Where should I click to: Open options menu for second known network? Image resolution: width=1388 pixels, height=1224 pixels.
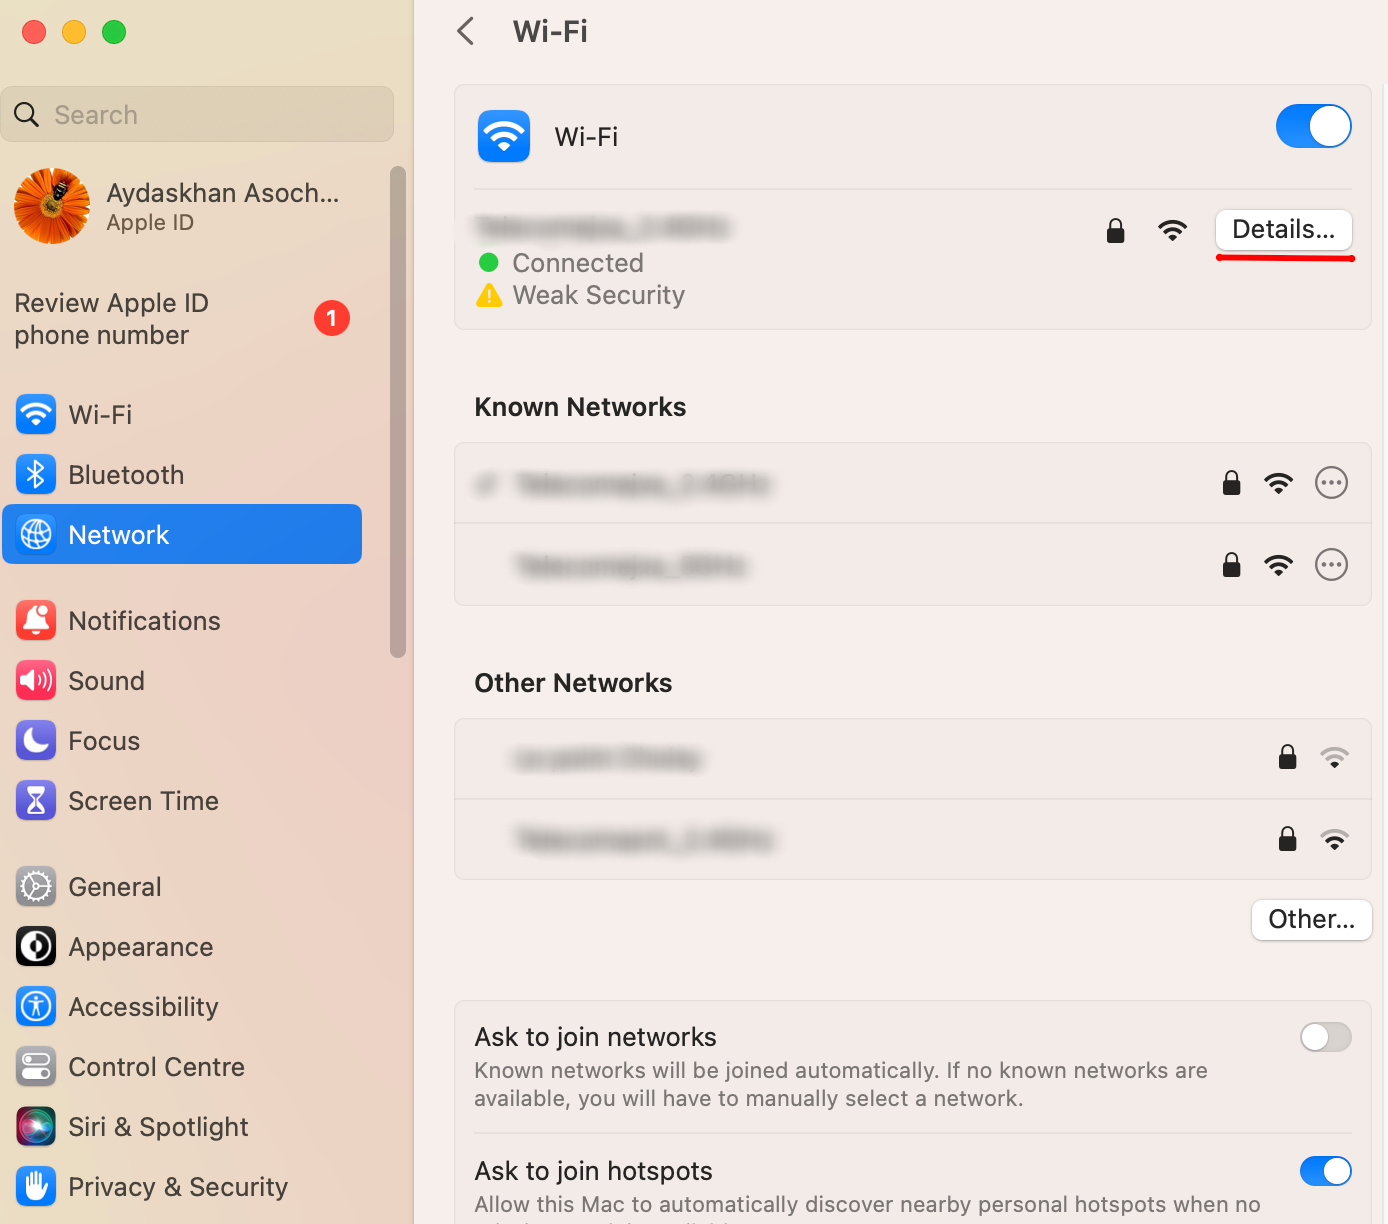point(1331,565)
